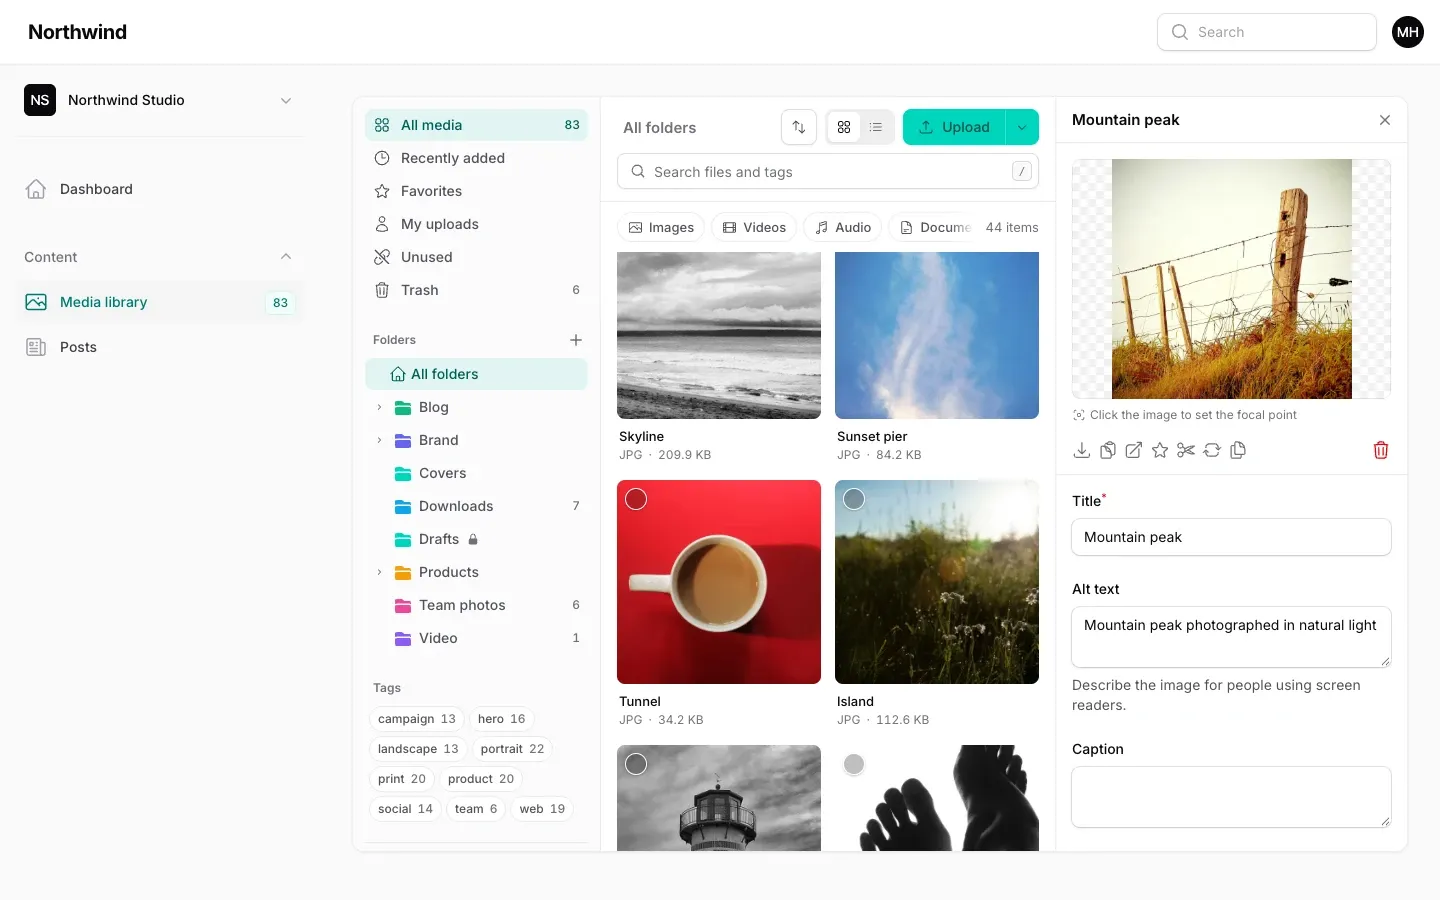The image size is (1440, 900).
Task: Open the Trash section
Action: (x=476, y=290)
